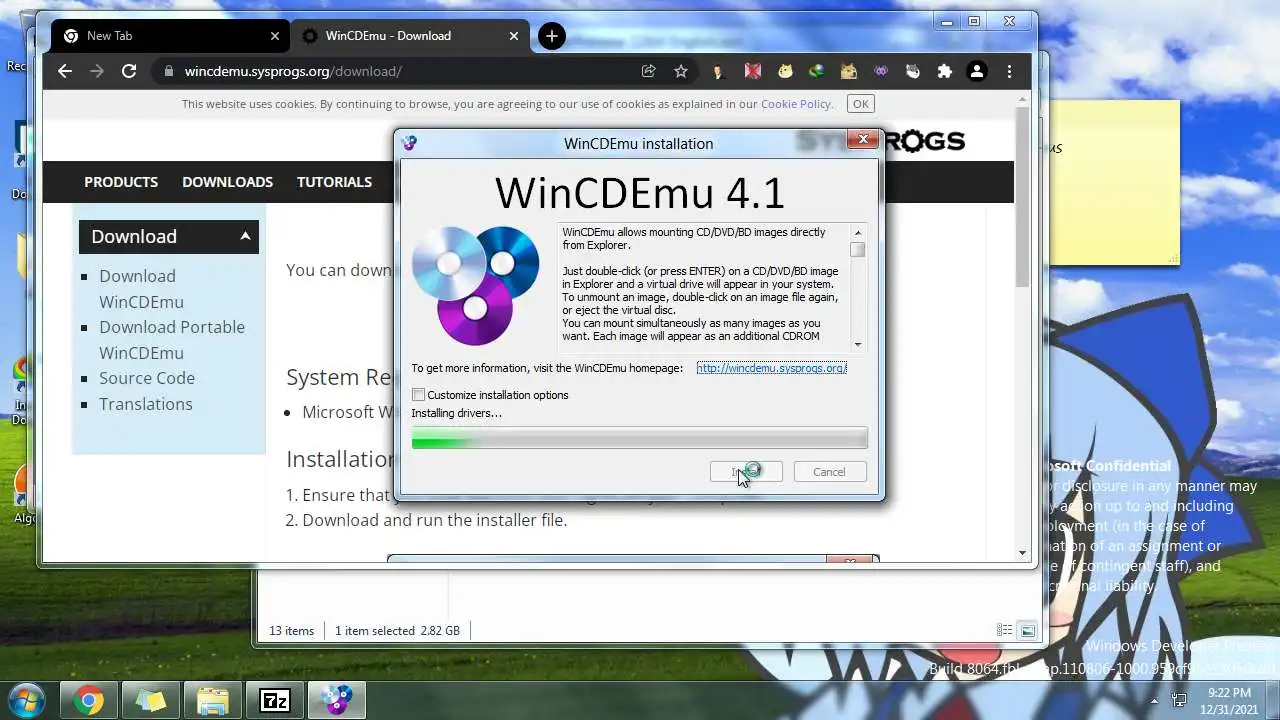
Task: Click the site lock icon in address bar
Action: coord(168,71)
